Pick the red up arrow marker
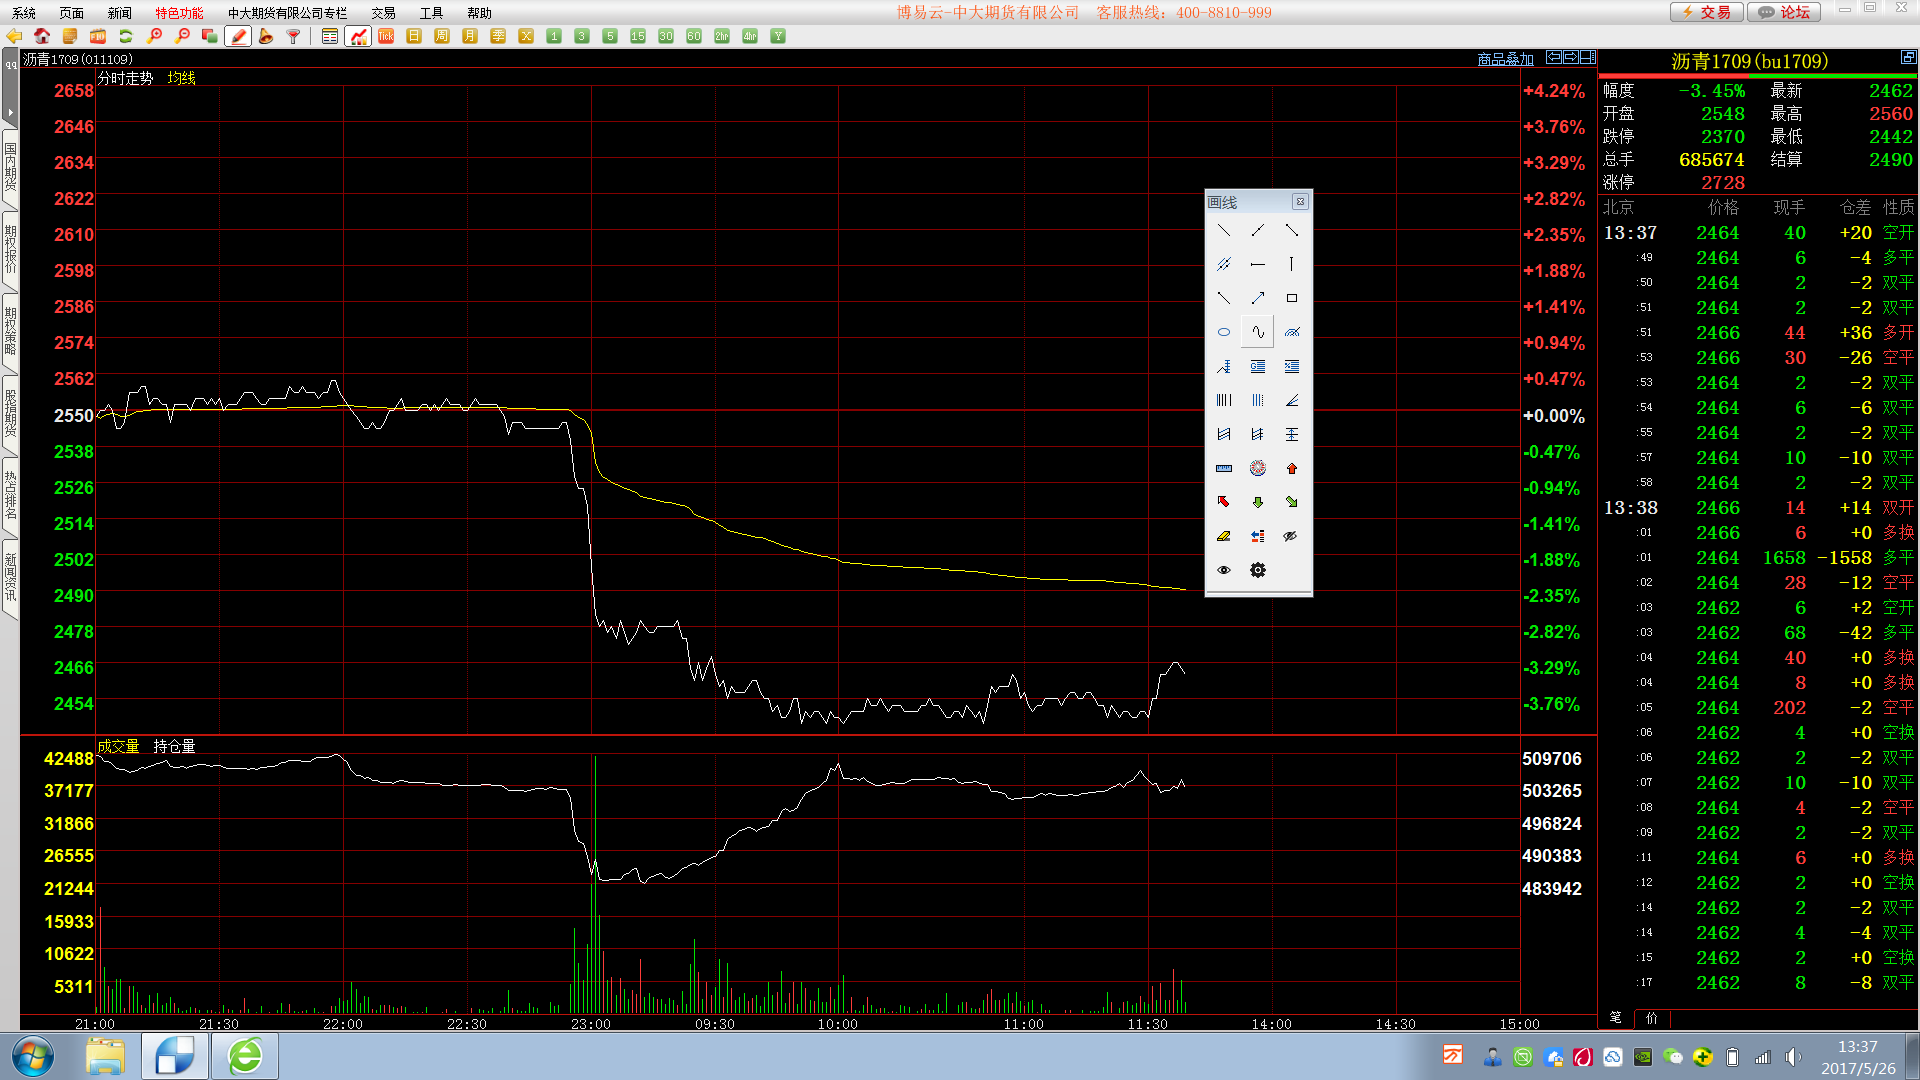1920x1080 pixels. 1291,468
